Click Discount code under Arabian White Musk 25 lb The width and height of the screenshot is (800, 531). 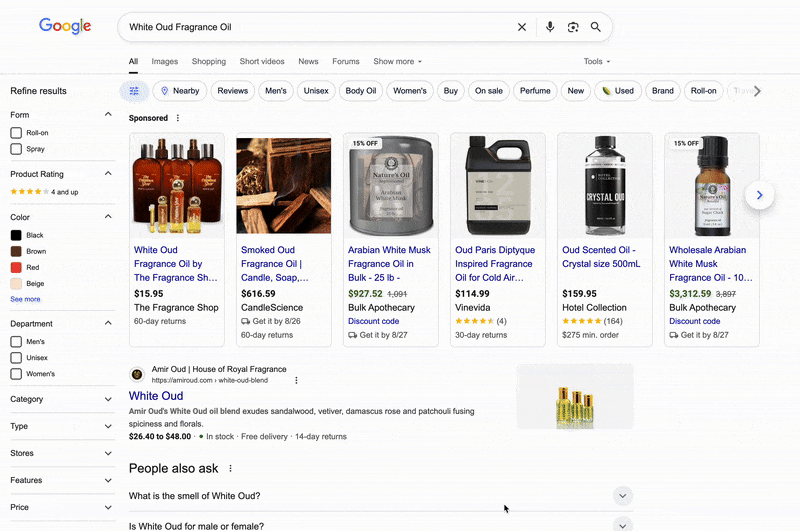click(x=373, y=321)
